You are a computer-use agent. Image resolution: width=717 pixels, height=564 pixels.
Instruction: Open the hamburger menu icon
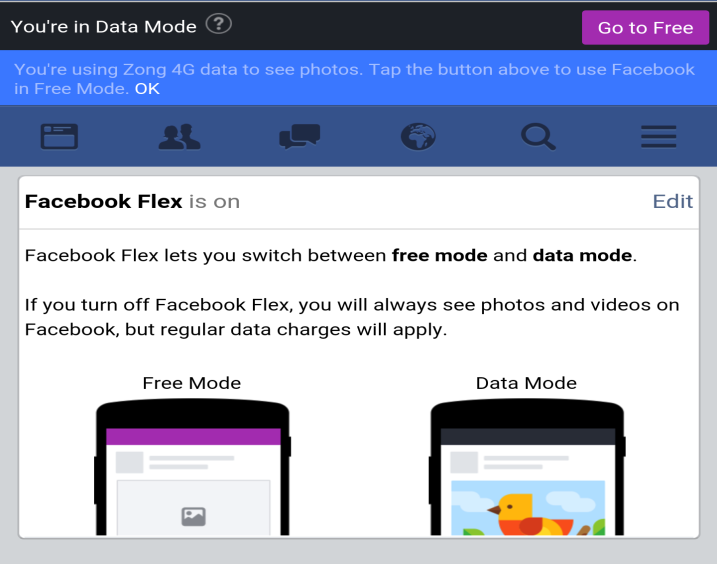pos(658,136)
